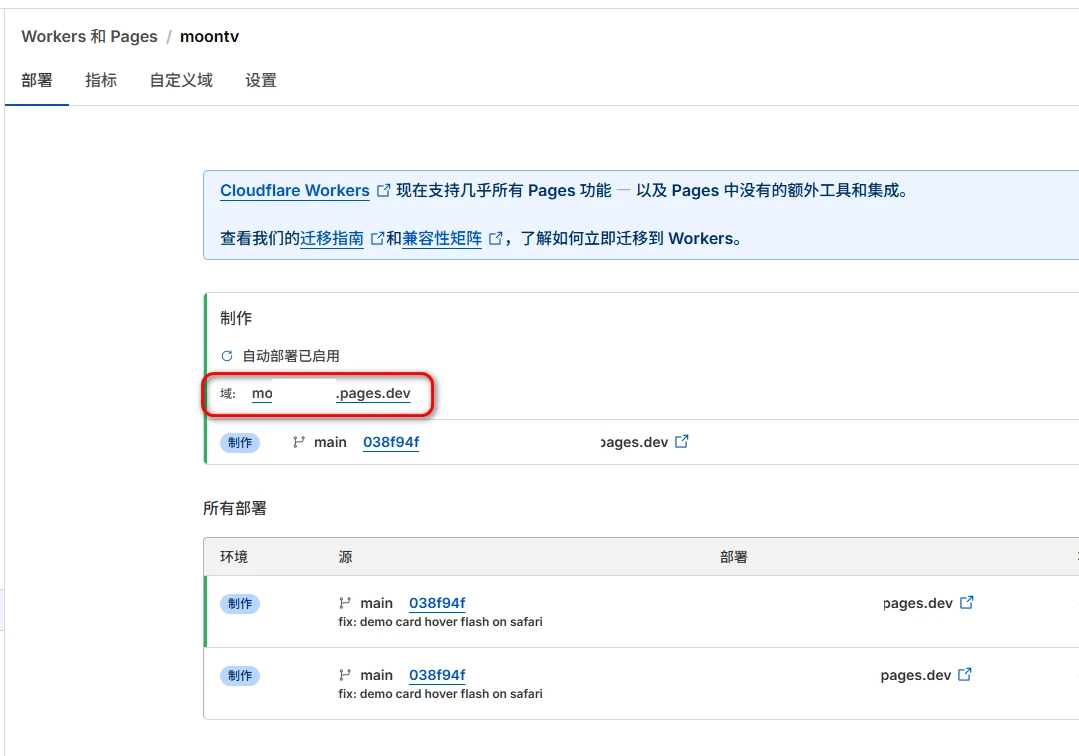Viewport: 1079px width, 756px height.
Task: Click external-link icon in the 制作 card
Action: click(682, 442)
